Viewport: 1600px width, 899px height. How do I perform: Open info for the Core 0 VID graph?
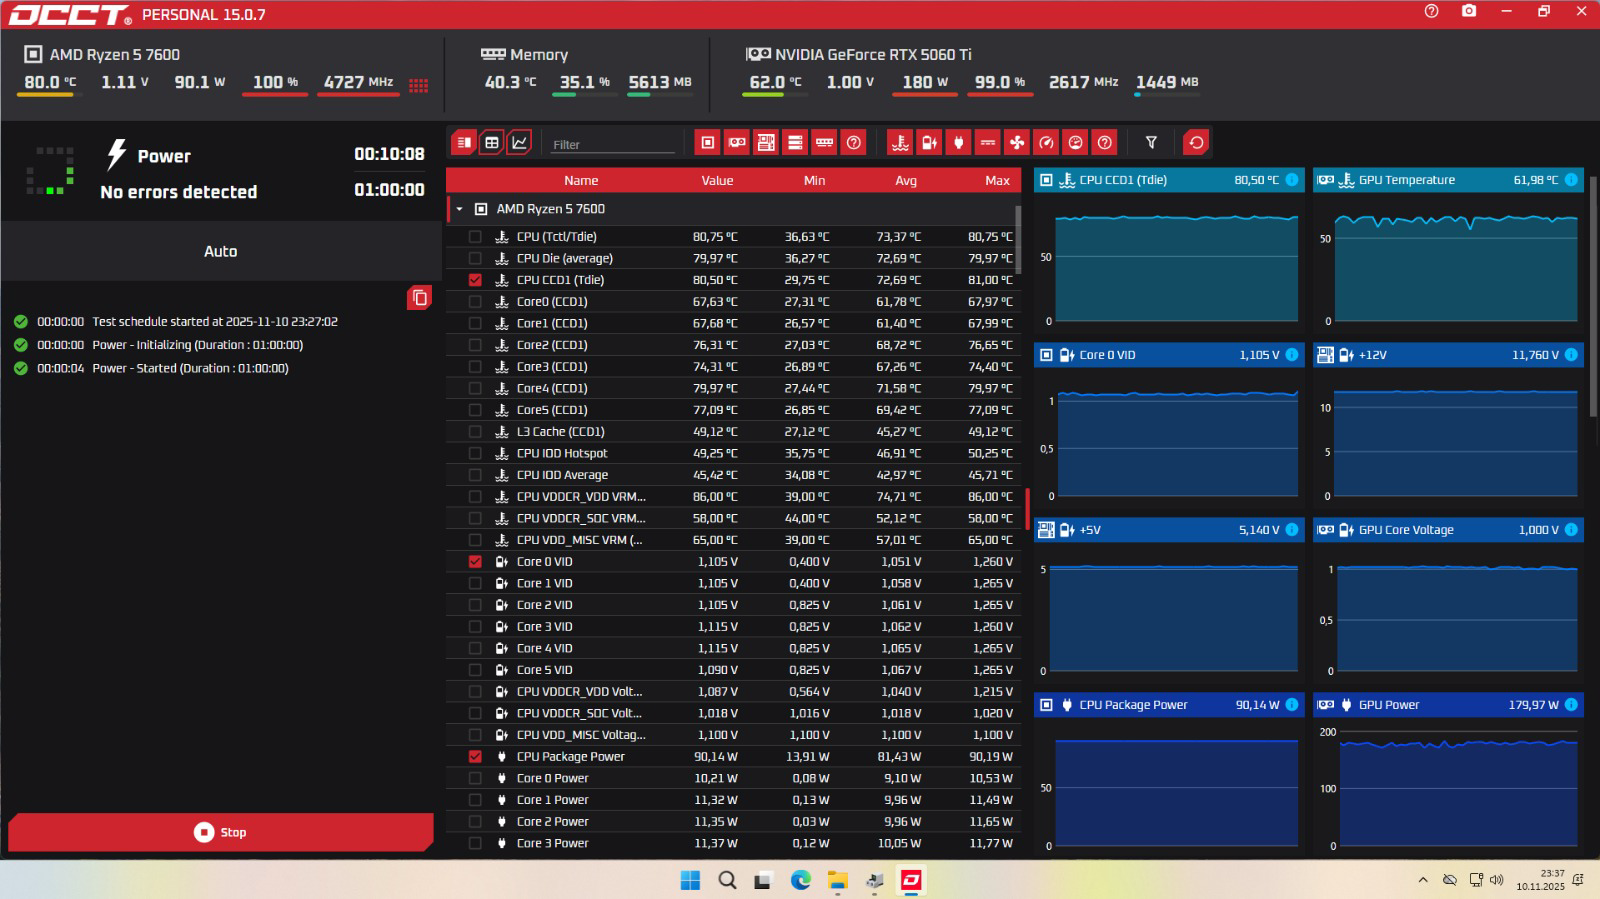coord(1292,355)
